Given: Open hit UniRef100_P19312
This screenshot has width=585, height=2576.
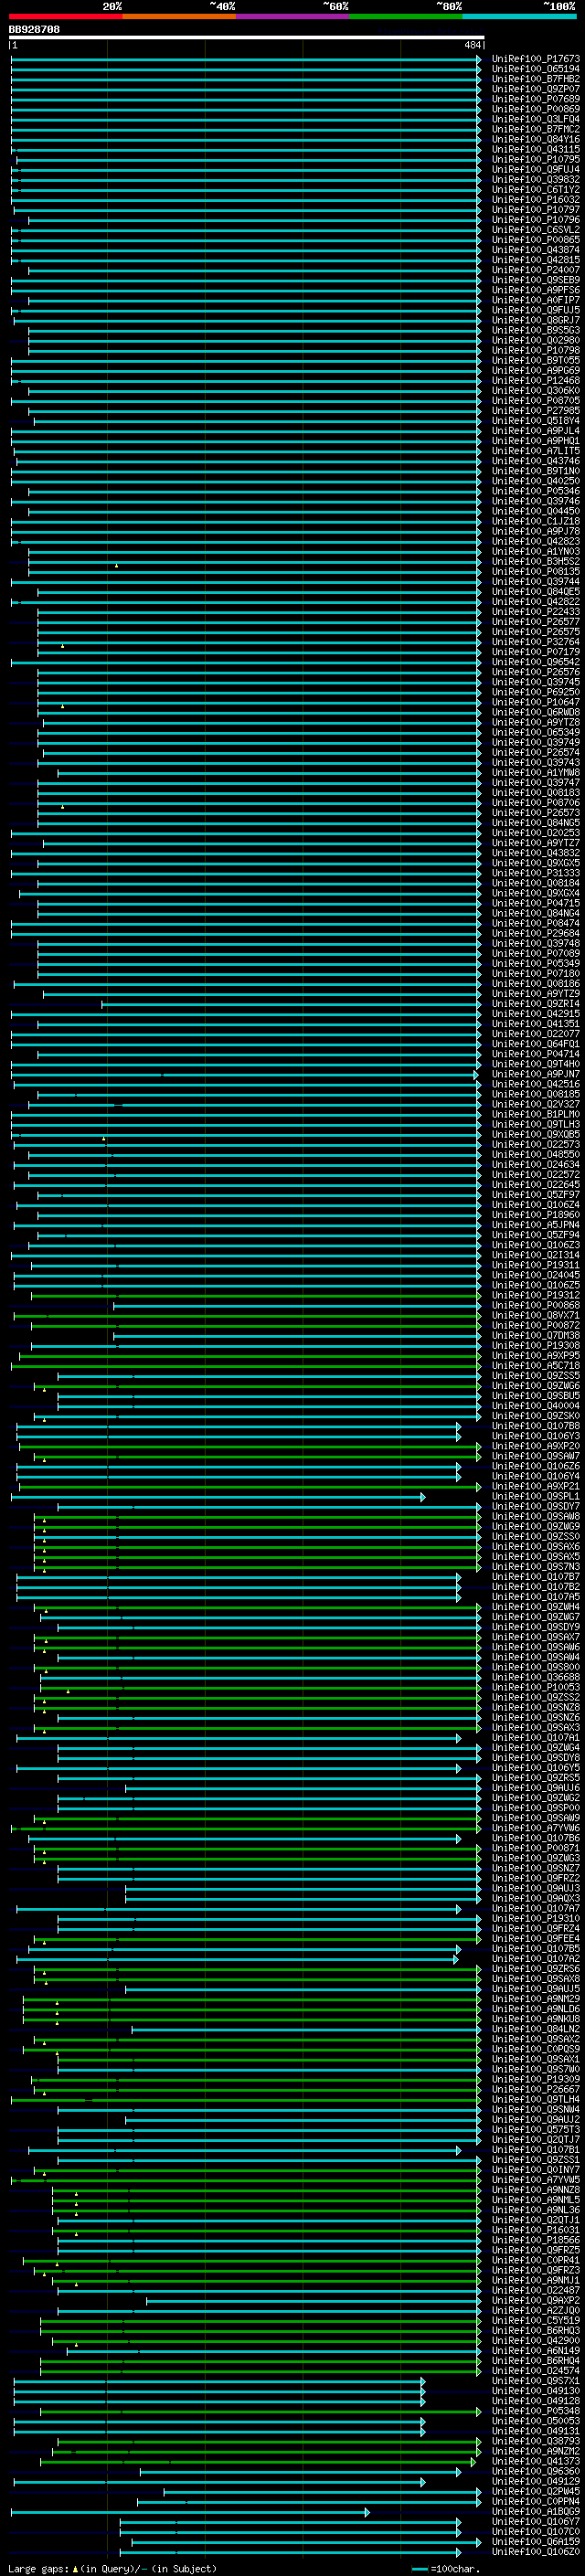Looking at the screenshot, I should click(x=536, y=1295).
